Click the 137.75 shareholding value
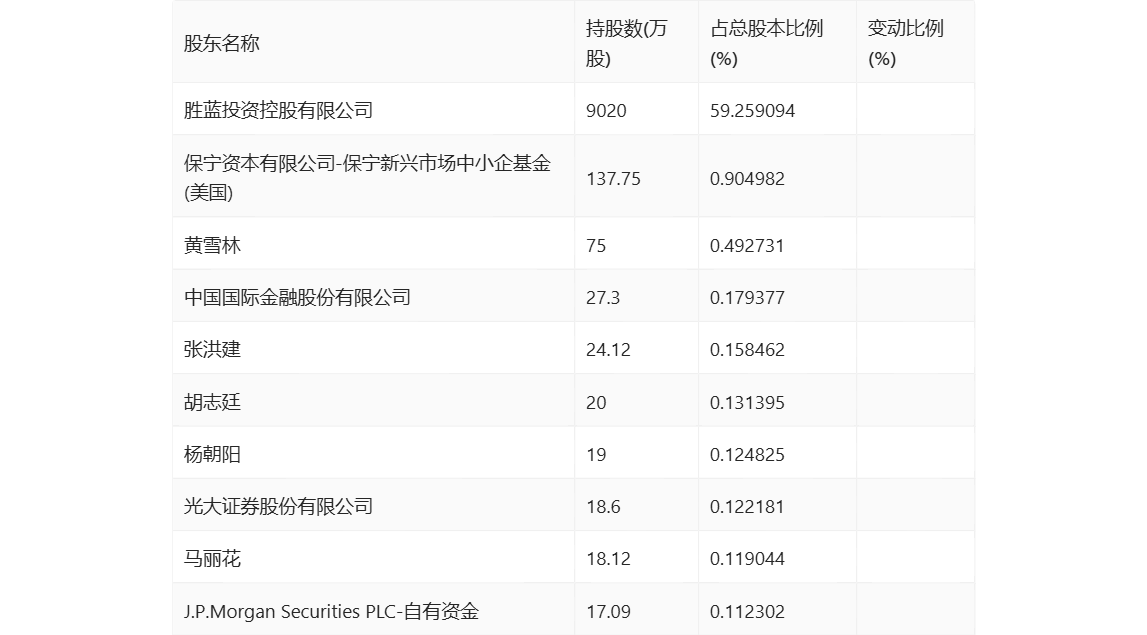The width and height of the screenshot is (1147, 635). click(x=613, y=178)
